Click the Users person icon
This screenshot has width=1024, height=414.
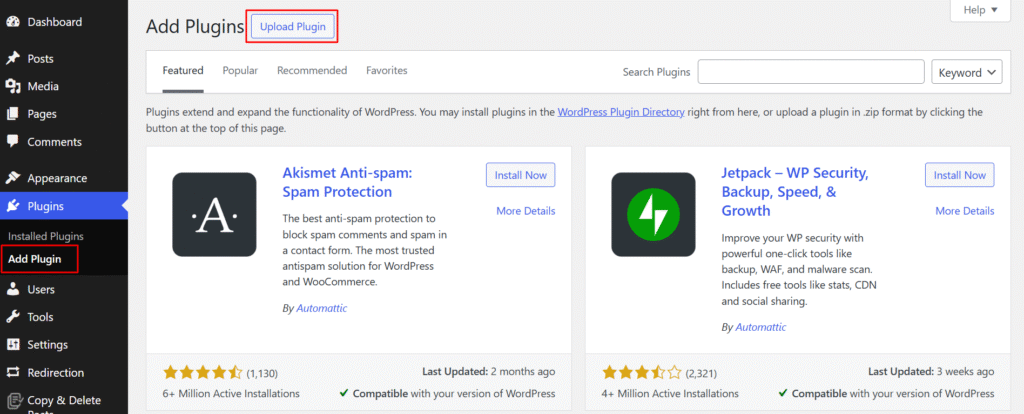[x=12, y=289]
